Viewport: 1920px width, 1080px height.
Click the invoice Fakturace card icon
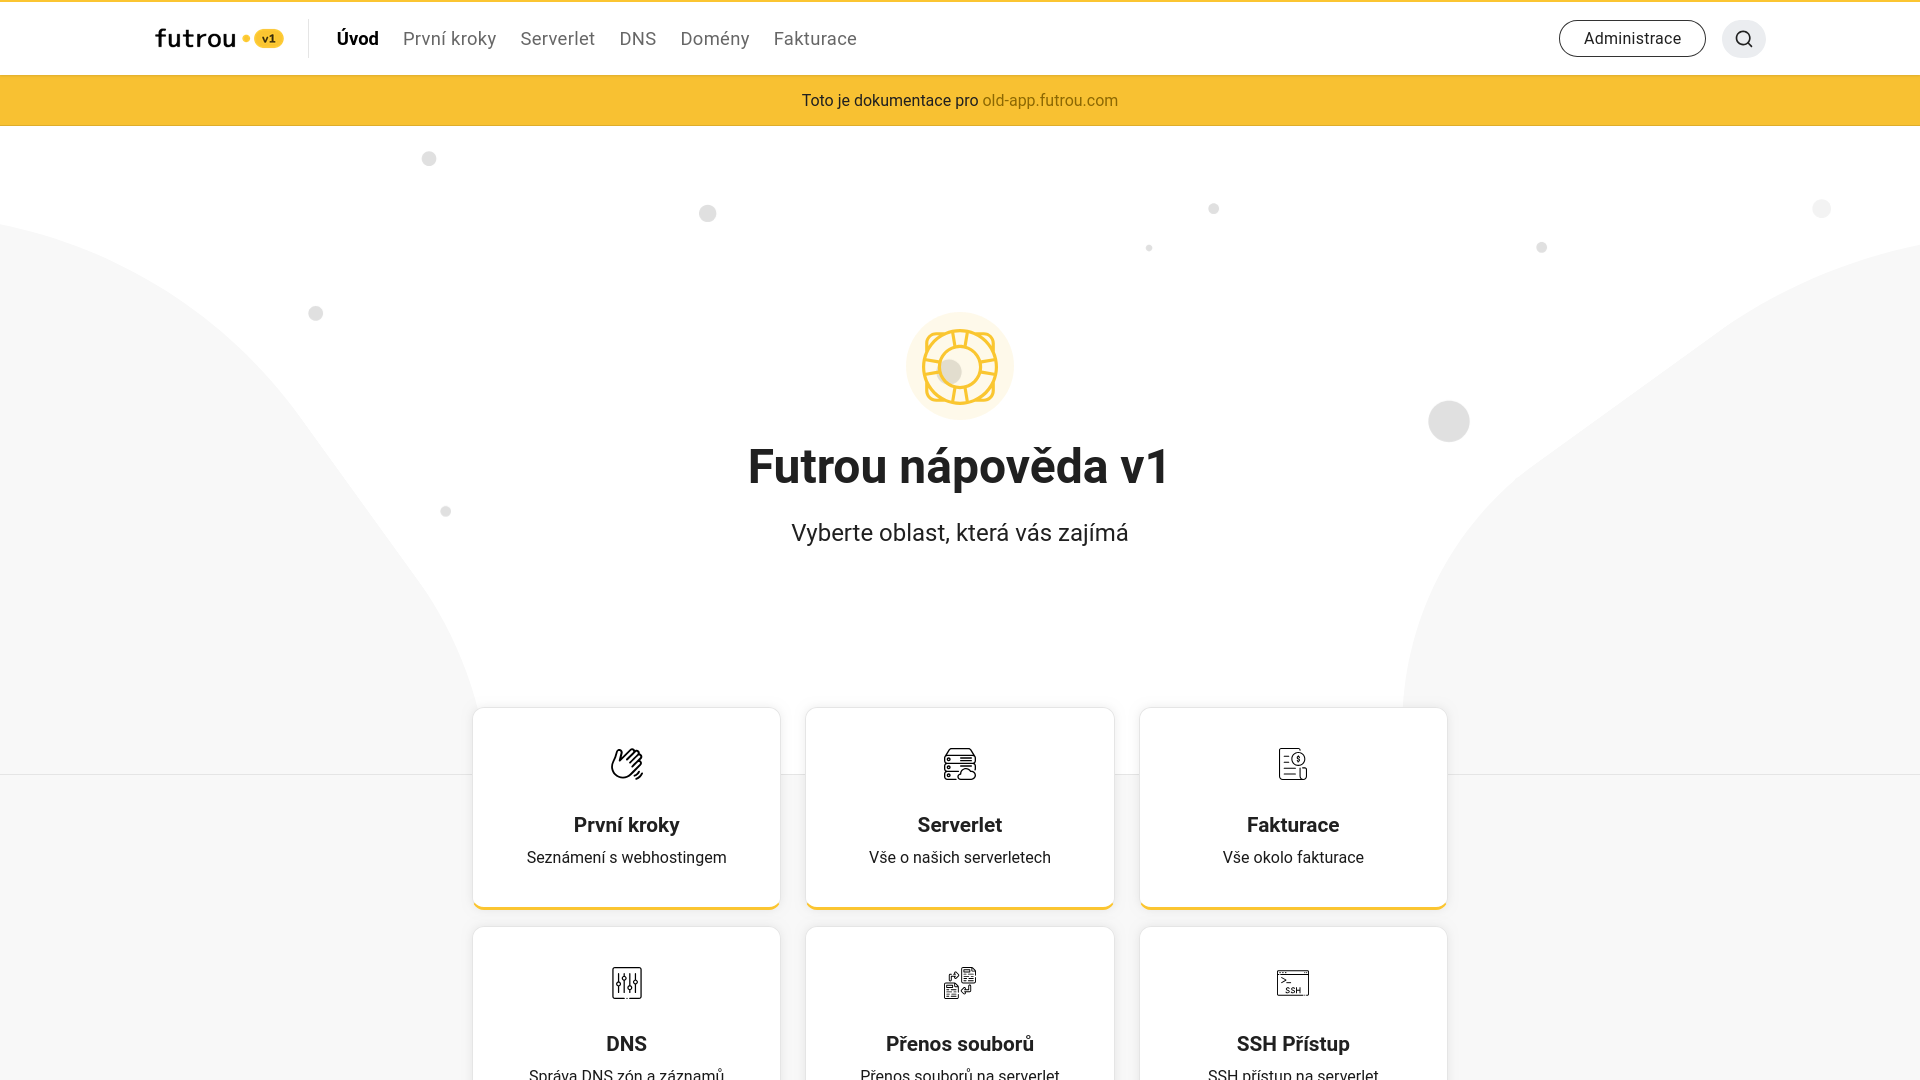(x=1293, y=764)
